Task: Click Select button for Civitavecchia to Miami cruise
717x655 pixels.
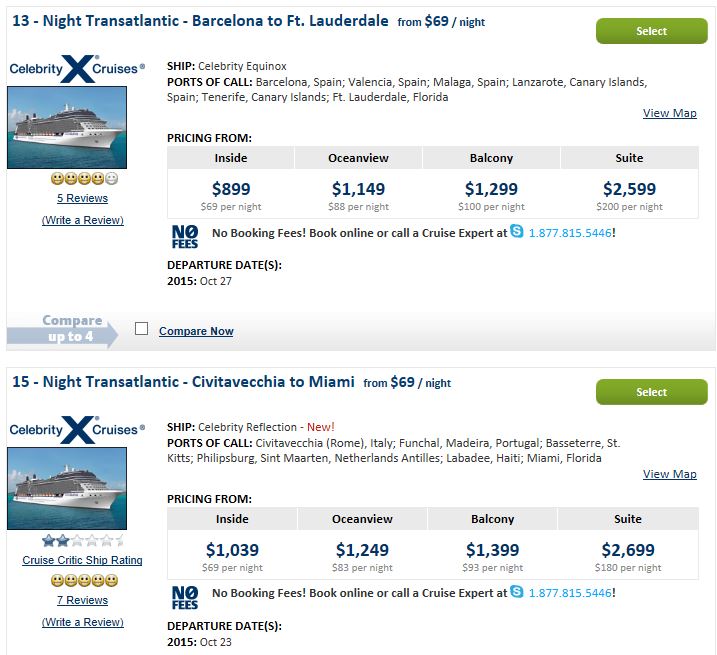Action: tap(651, 392)
